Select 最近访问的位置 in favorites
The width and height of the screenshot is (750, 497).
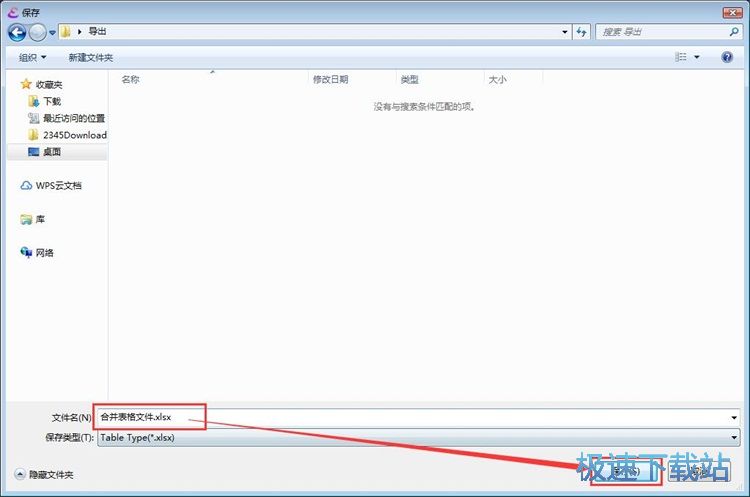tap(74, 118)
